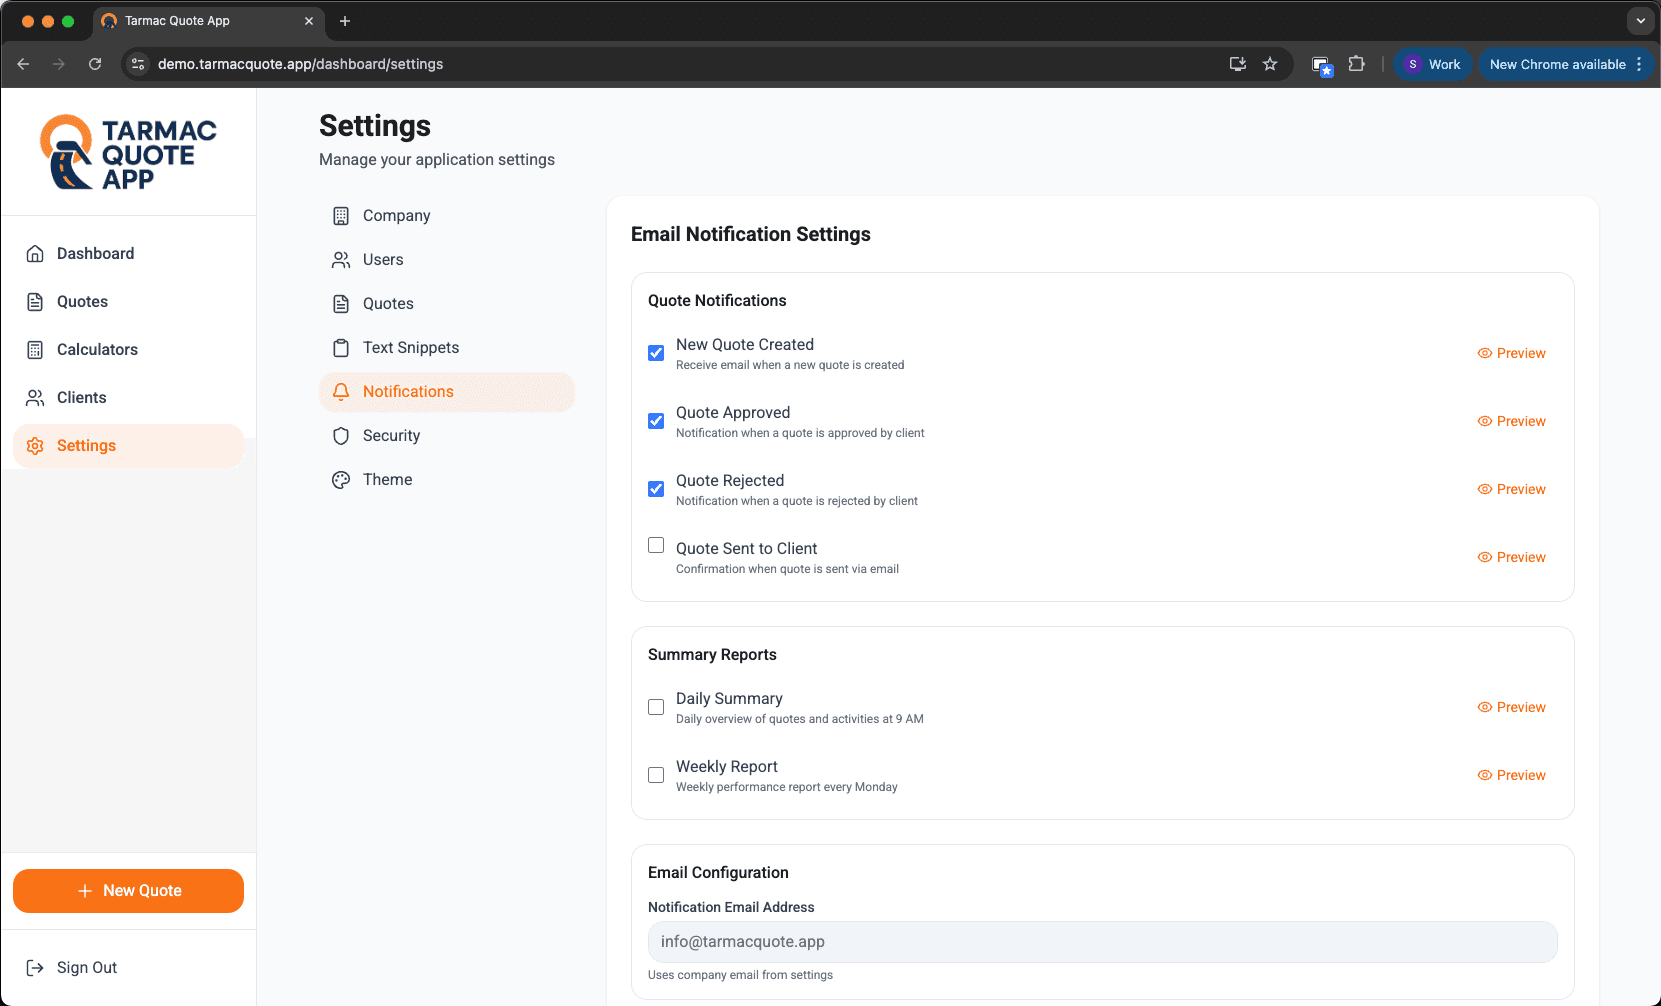Viewport: 1661px width, 1006px height.
Task: Click the eye icon for Daily Summary preview
Action: click(1484, 707)
